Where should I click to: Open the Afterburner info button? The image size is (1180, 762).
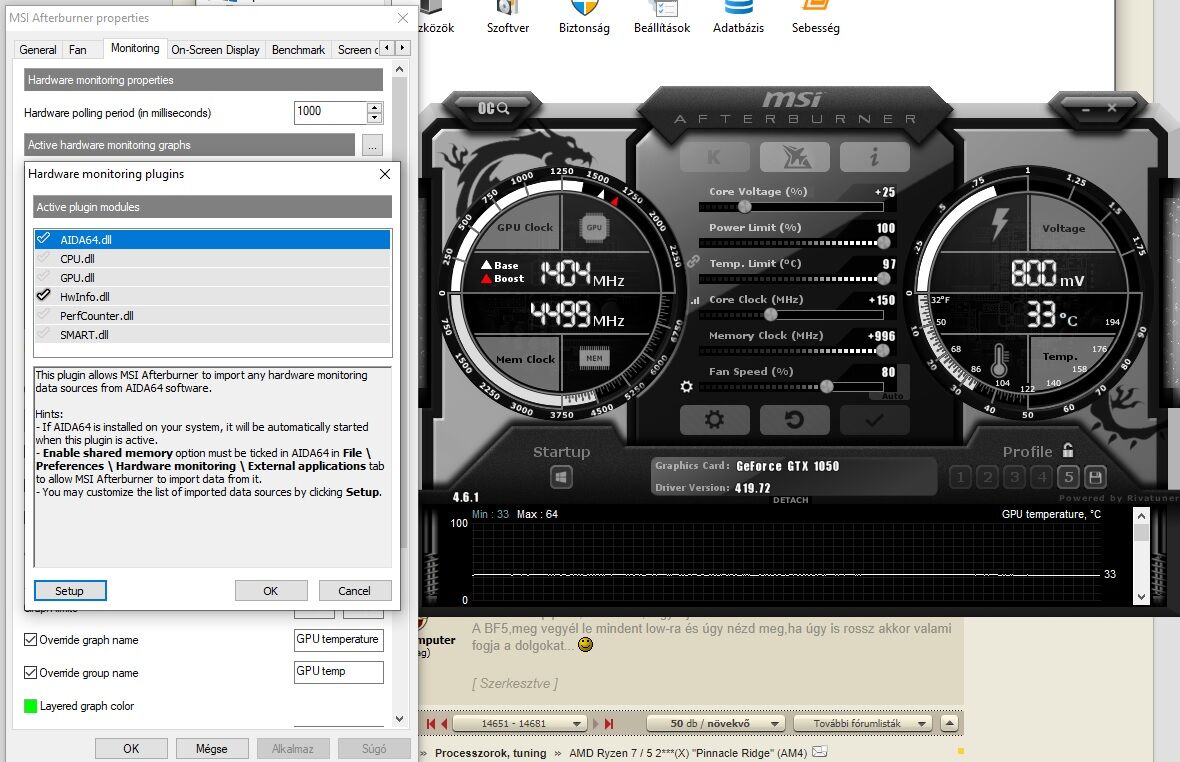pyautogui.click(x=874, y=157)
